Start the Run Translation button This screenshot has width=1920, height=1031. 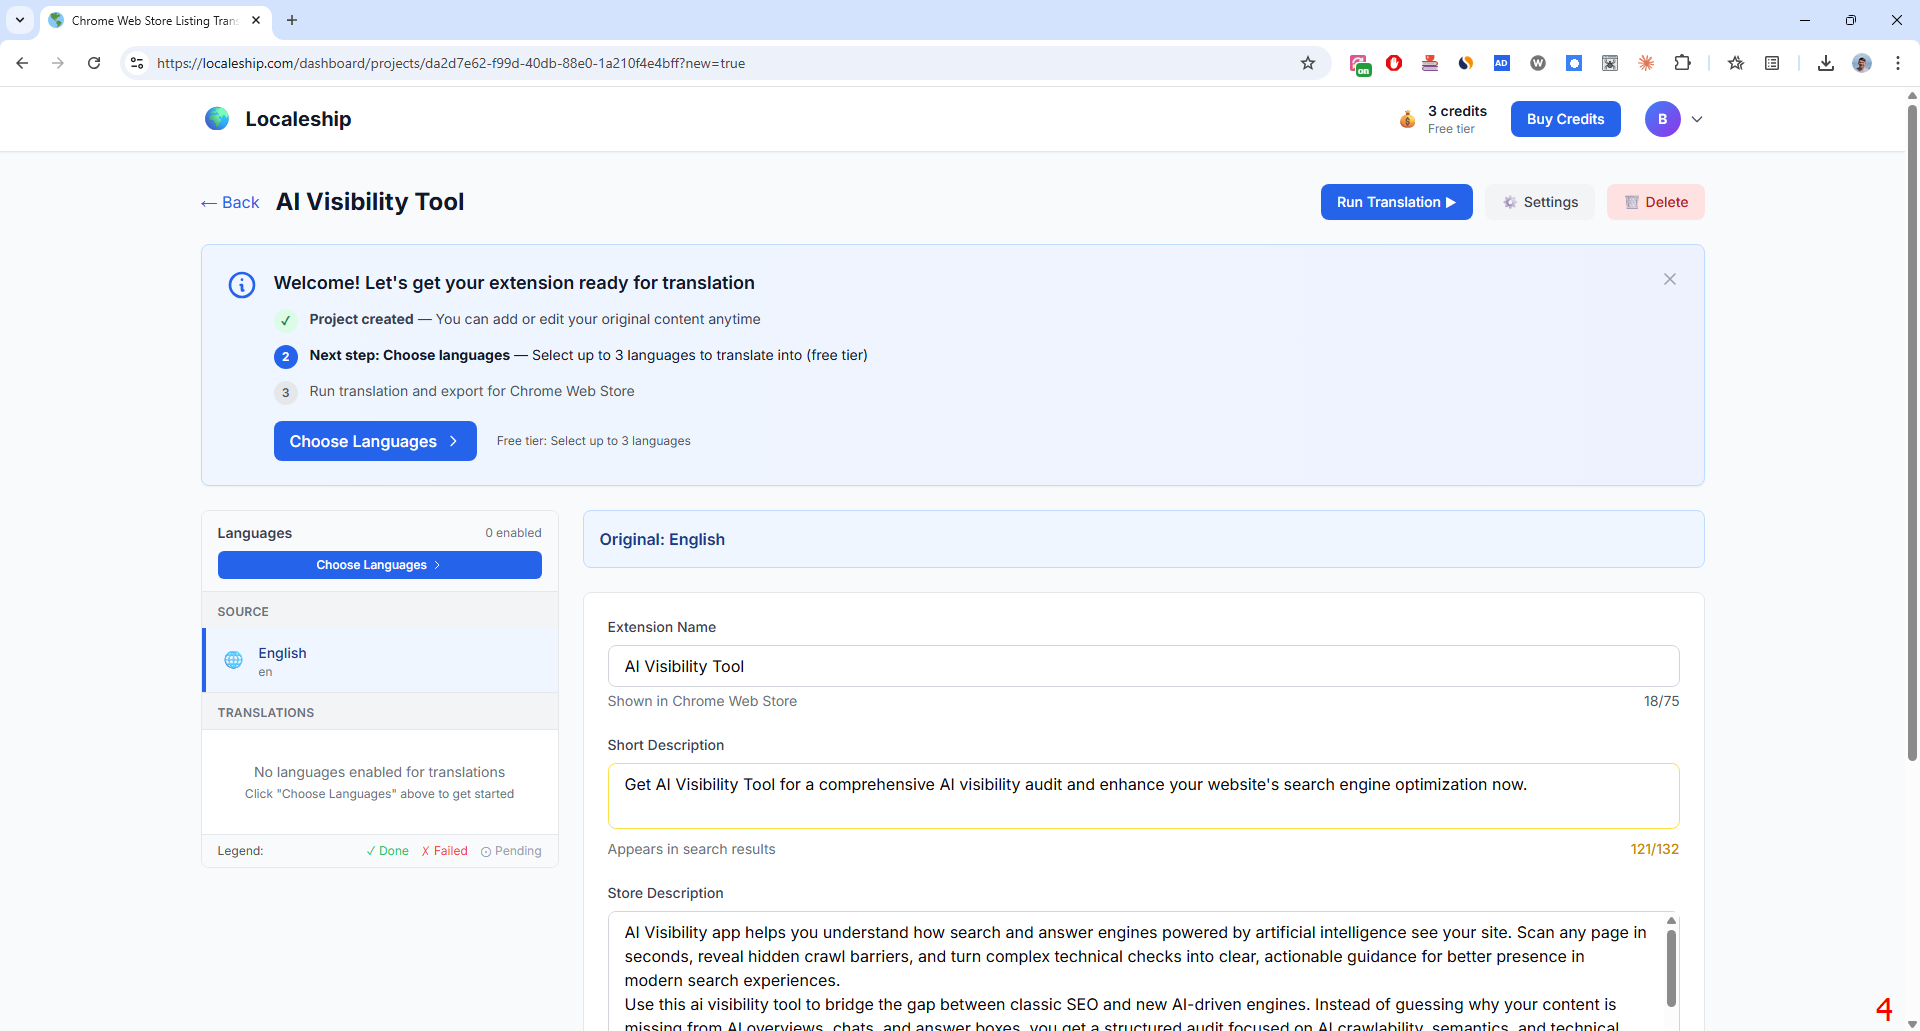pyautogui.click(x=1396, y=202)
